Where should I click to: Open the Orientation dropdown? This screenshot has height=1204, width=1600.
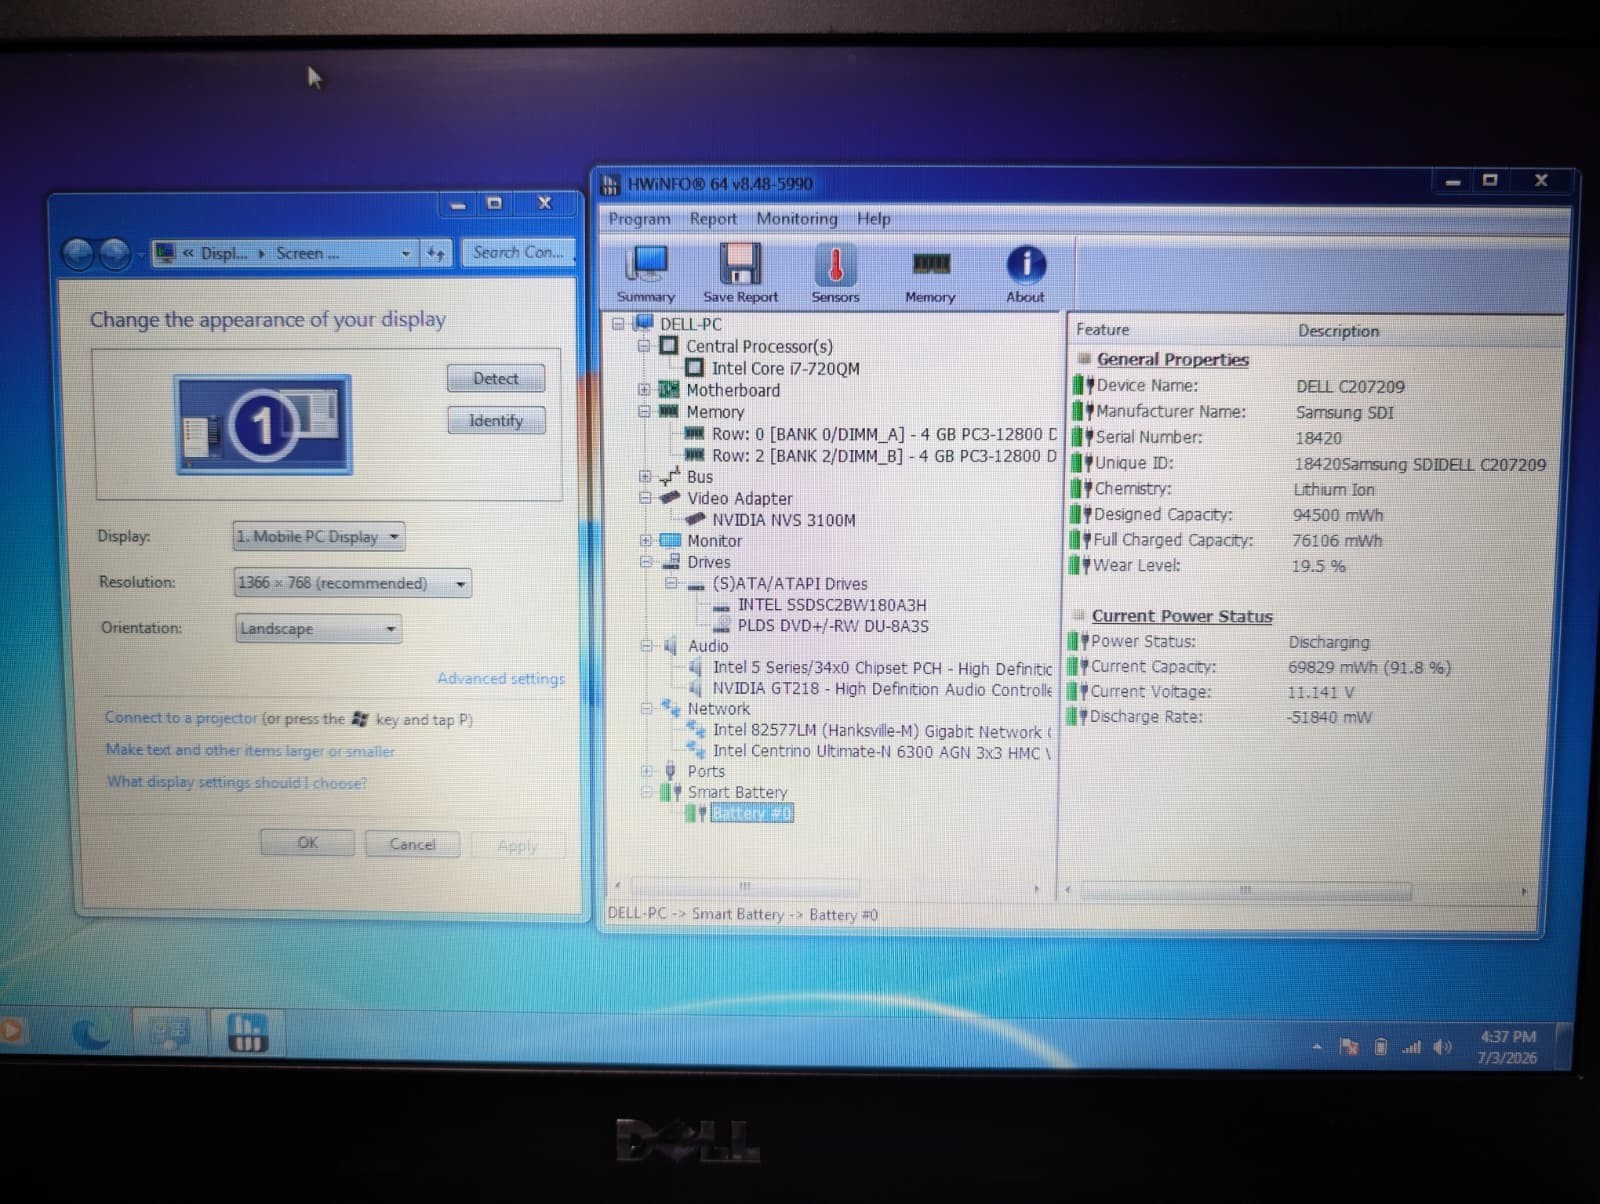pos(318,628)
